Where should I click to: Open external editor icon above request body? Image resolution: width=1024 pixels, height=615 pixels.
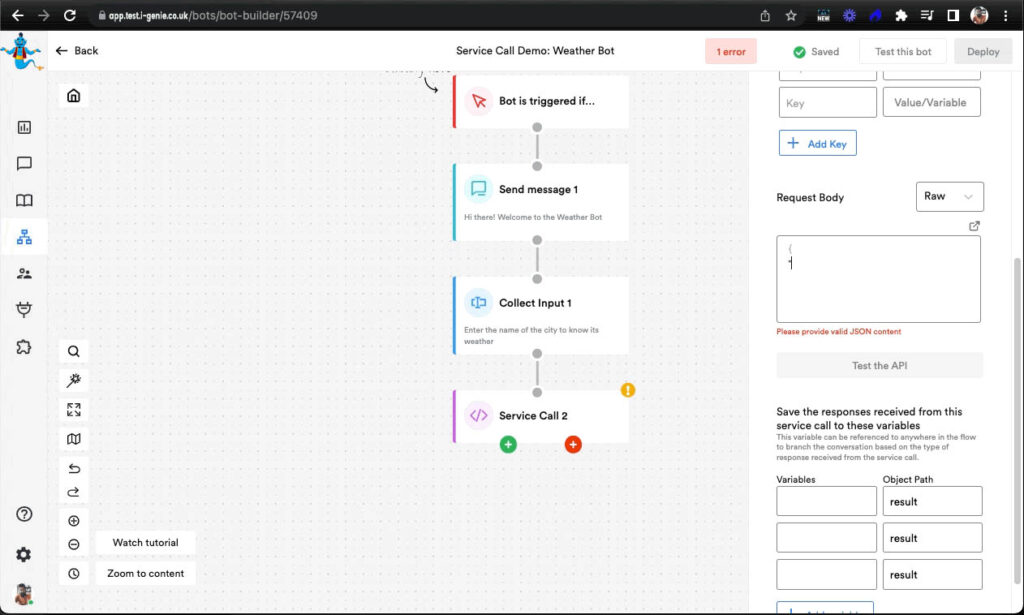click(975, 226)
